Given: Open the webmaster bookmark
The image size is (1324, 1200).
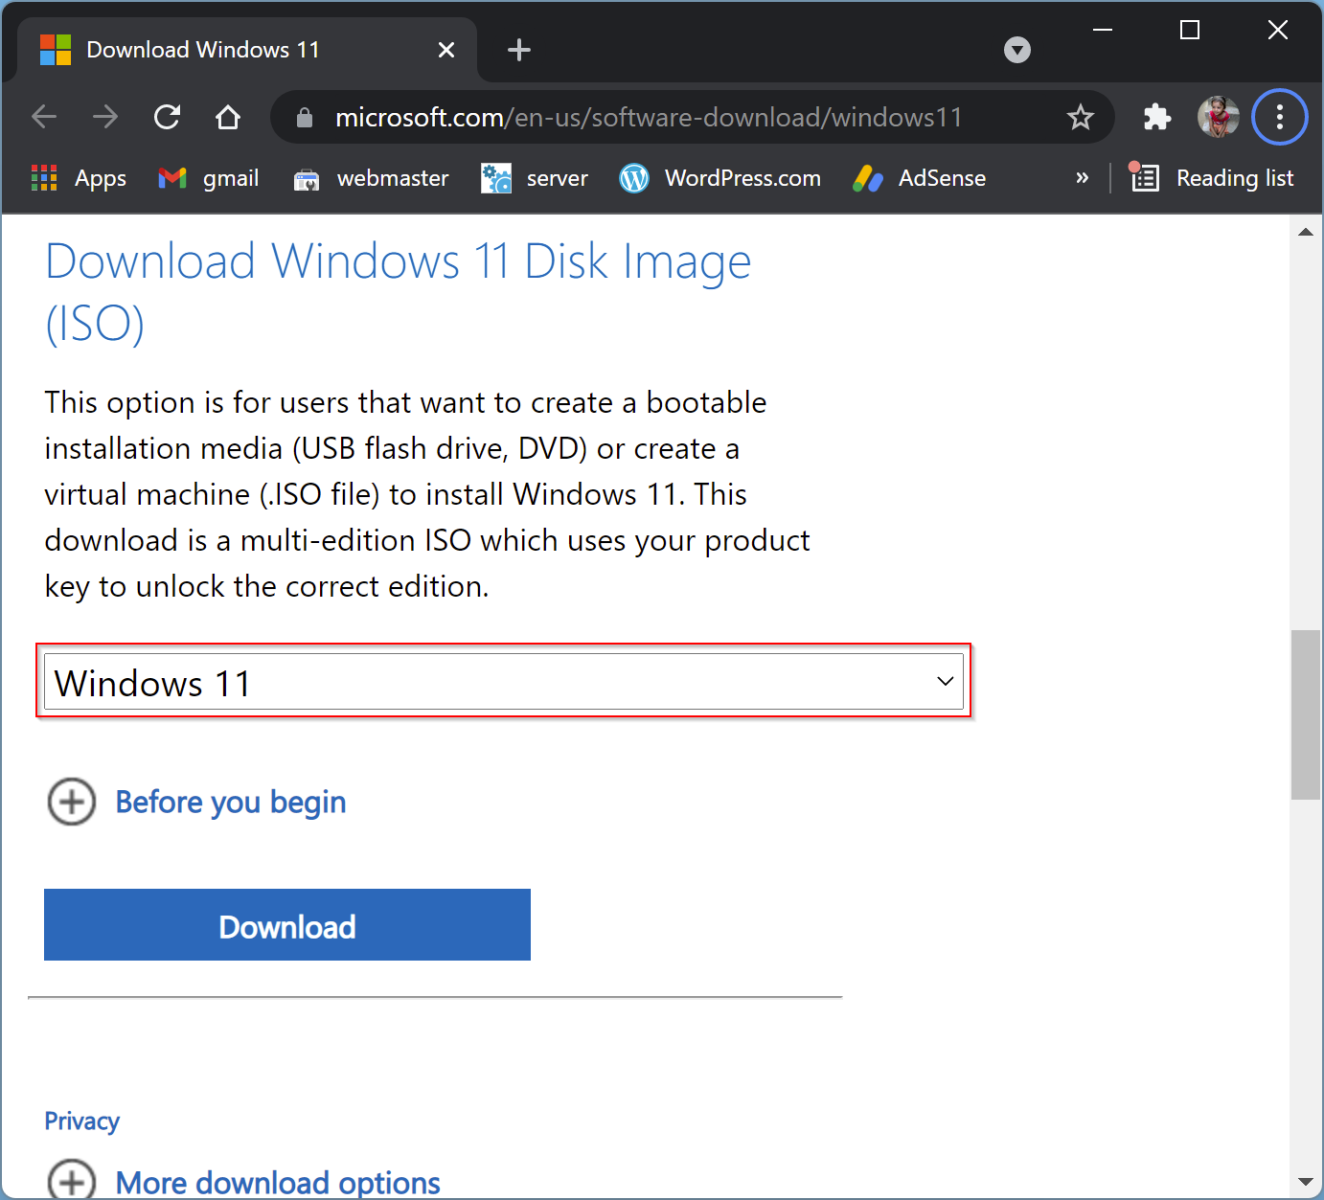Looking at the screenshot, I should [307, 178].
